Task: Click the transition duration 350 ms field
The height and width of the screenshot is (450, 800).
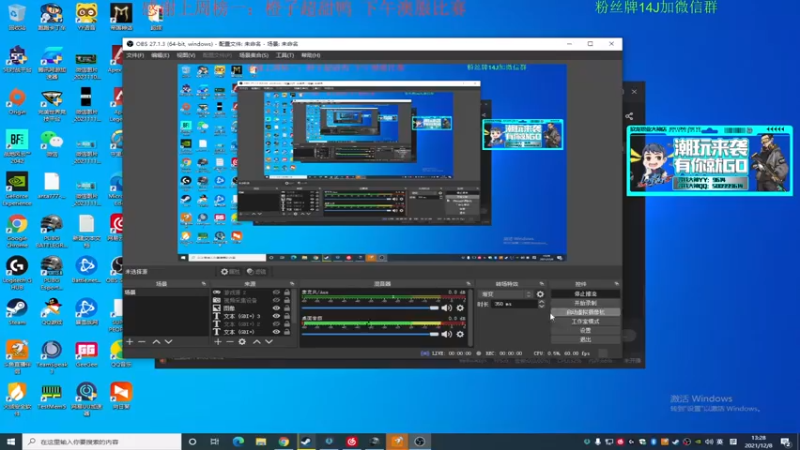Action: click(515, 304)
